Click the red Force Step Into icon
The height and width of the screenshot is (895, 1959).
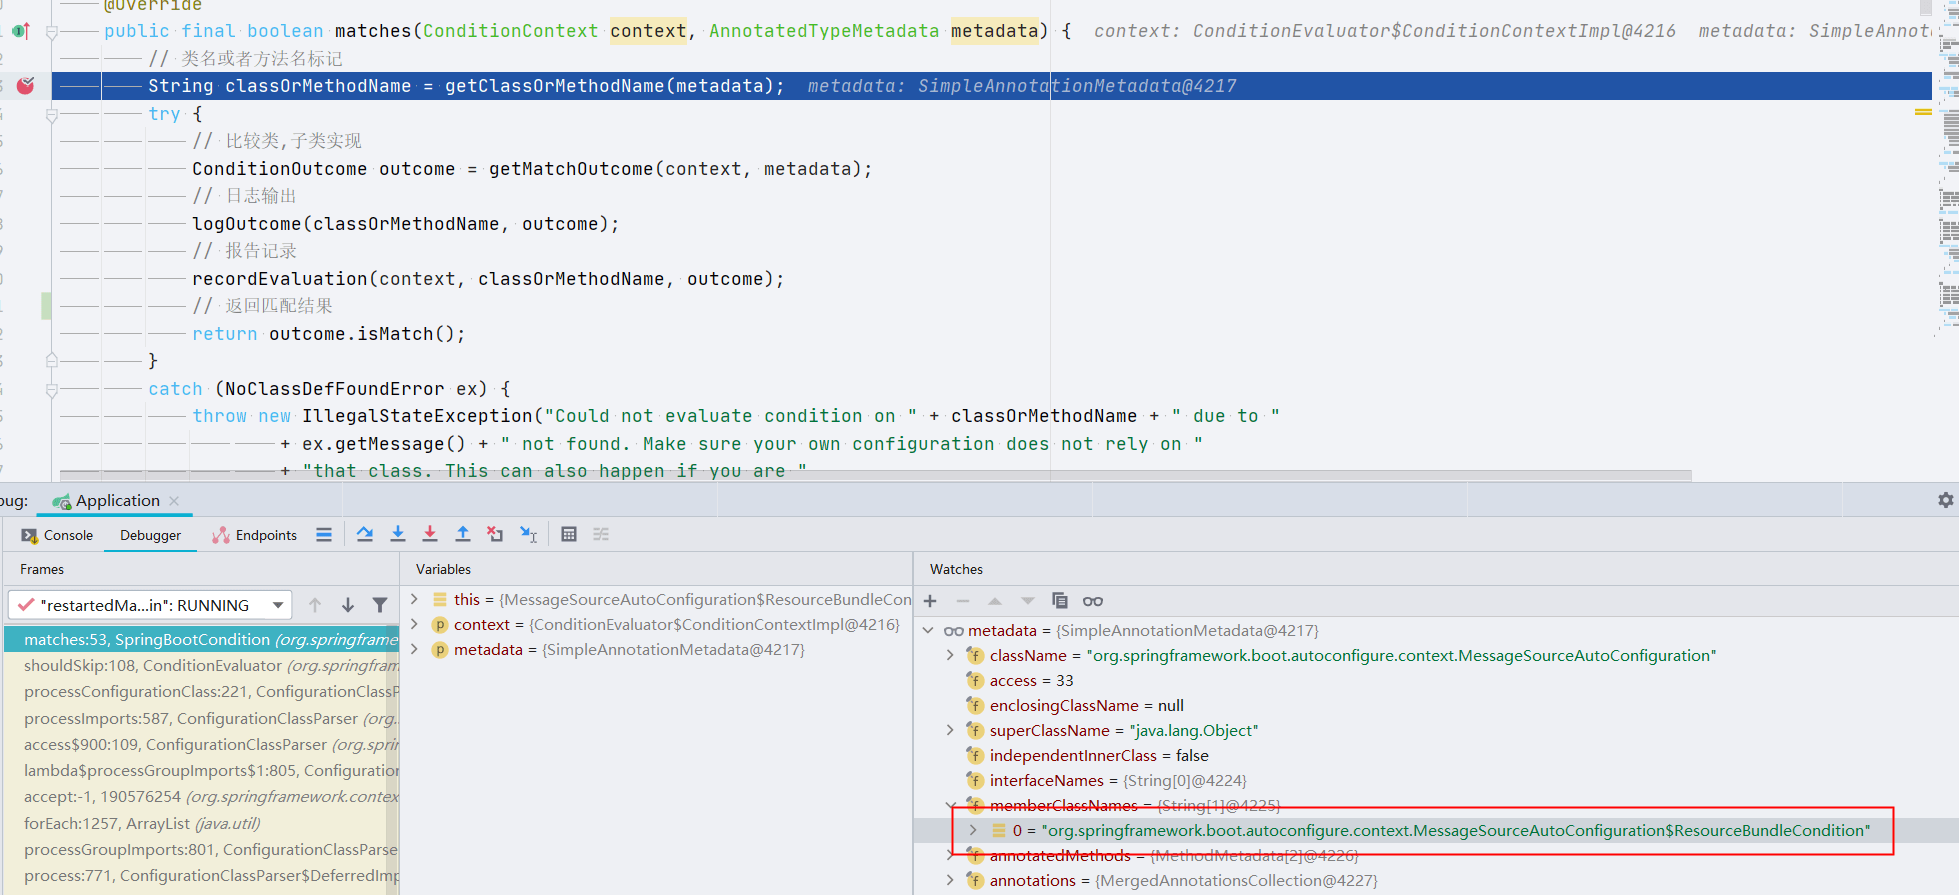tap(430, 534)
